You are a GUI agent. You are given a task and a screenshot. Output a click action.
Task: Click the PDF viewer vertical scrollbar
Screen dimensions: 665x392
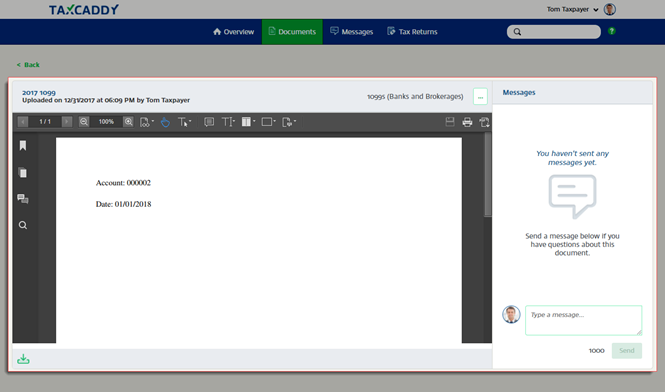click(488, 174)
